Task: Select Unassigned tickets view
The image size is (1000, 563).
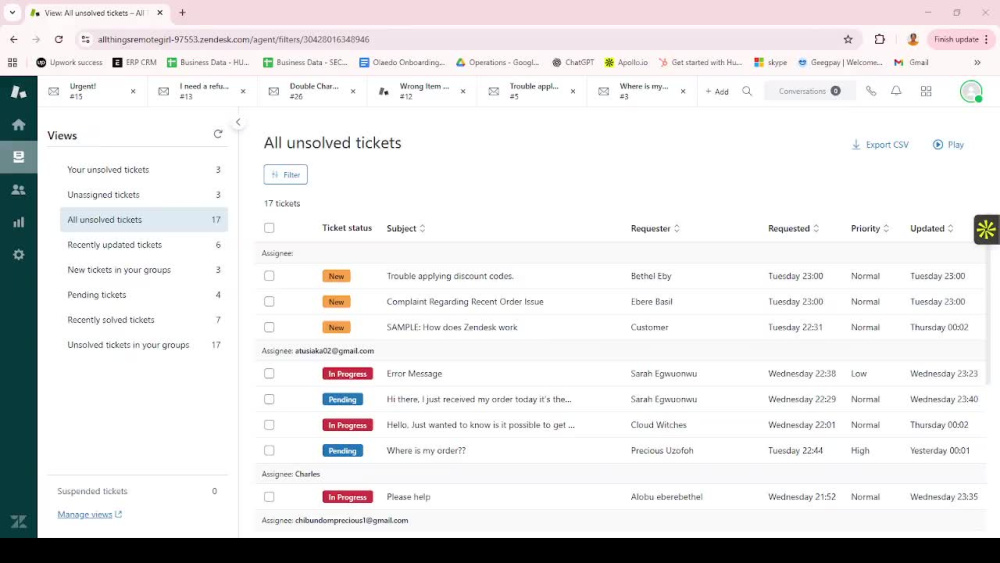Action: pyautogui.click(x=143, y=194)
